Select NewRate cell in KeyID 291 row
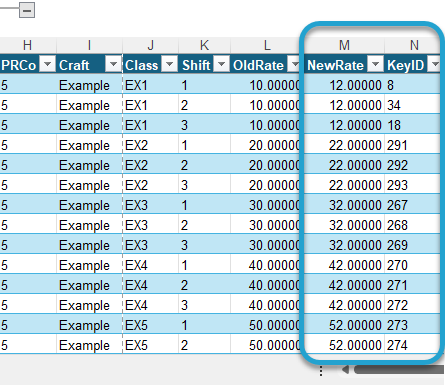Screen dimensions: 445x385 coord(344,144)
